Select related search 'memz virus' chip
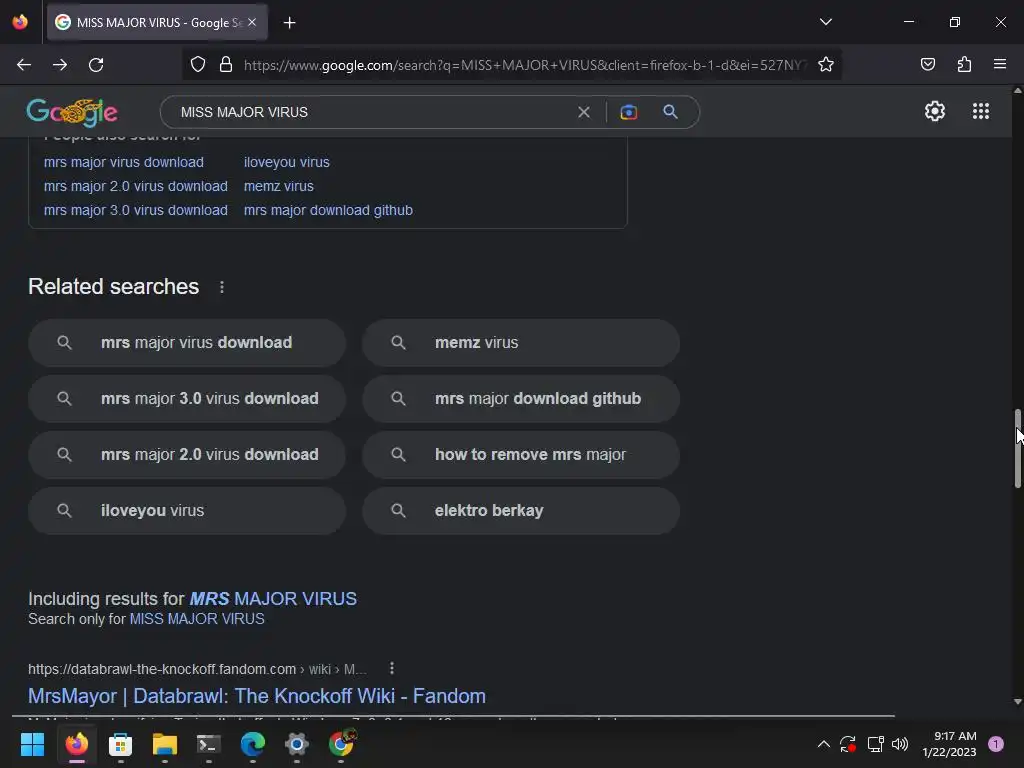The image size is (1024, 768). pos(521,343)
